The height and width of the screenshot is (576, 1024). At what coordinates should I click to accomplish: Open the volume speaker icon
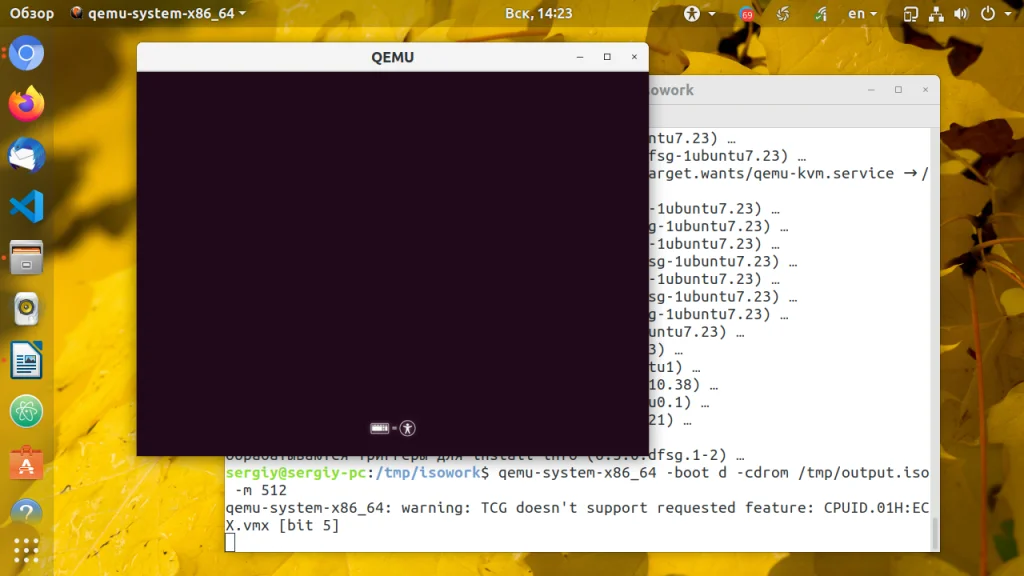pos(961,13)
